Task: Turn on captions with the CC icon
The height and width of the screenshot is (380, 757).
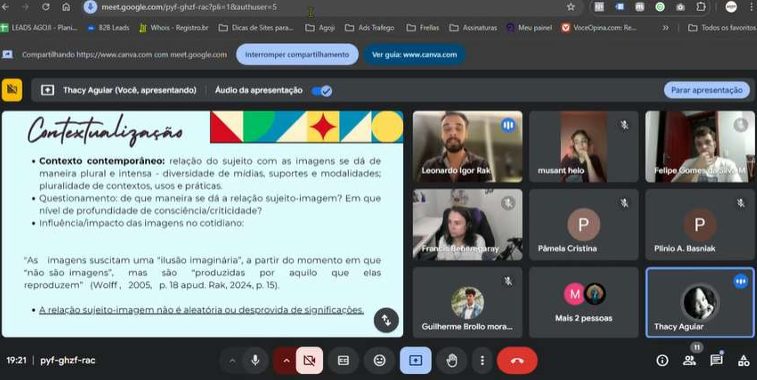Action: (x=343, y=360)
